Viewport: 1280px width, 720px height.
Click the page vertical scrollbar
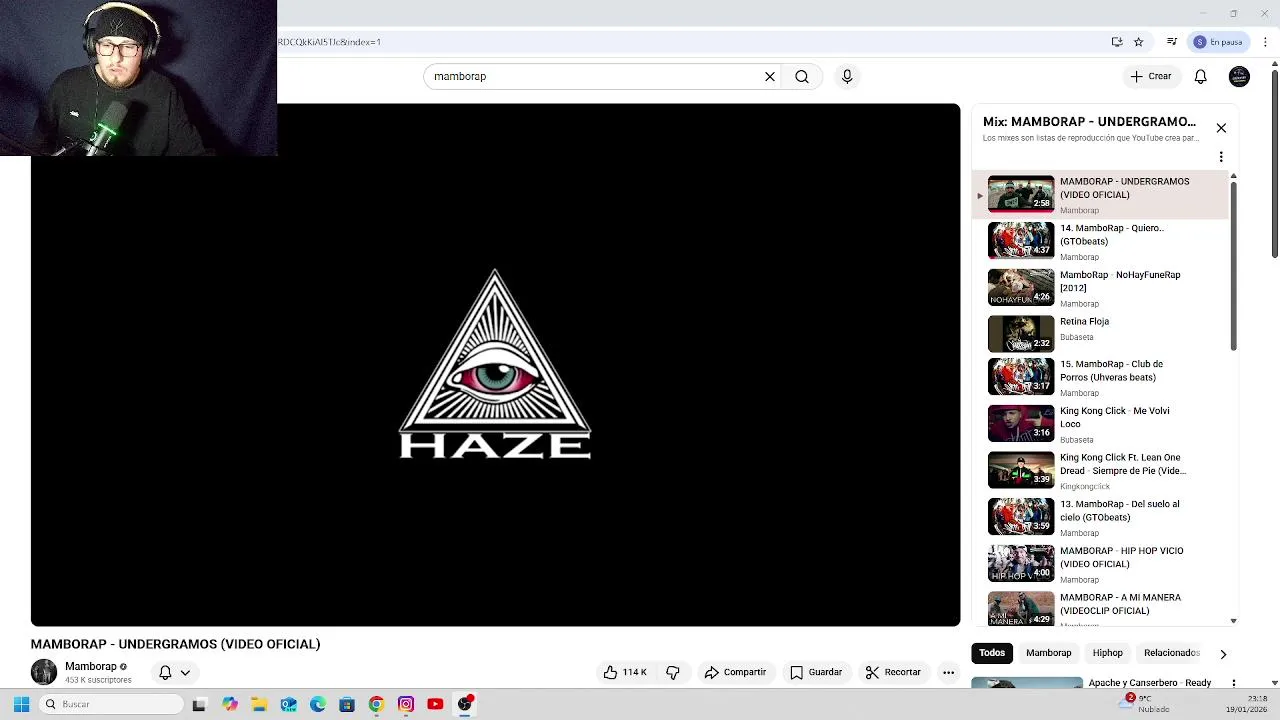point(1274,165)
